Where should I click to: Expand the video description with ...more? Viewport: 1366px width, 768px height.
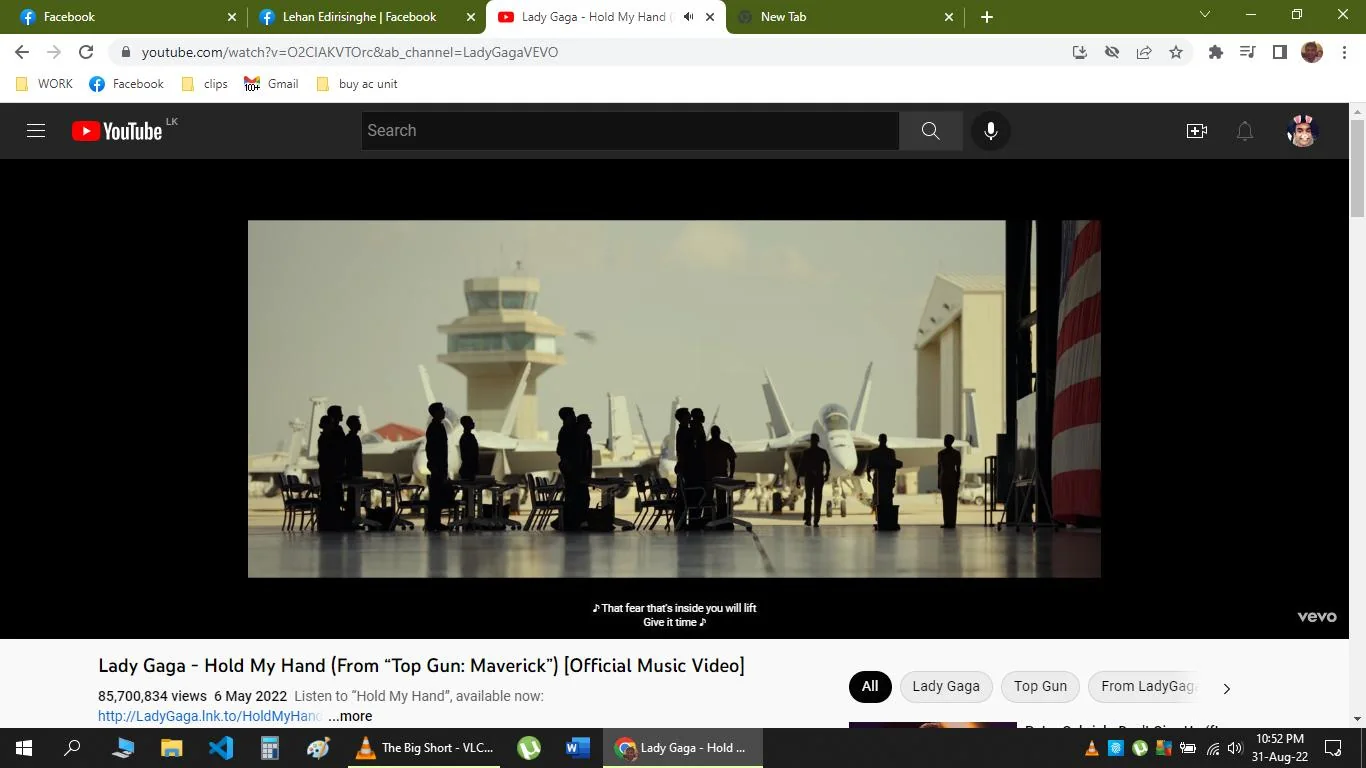[x=350, y=716]
